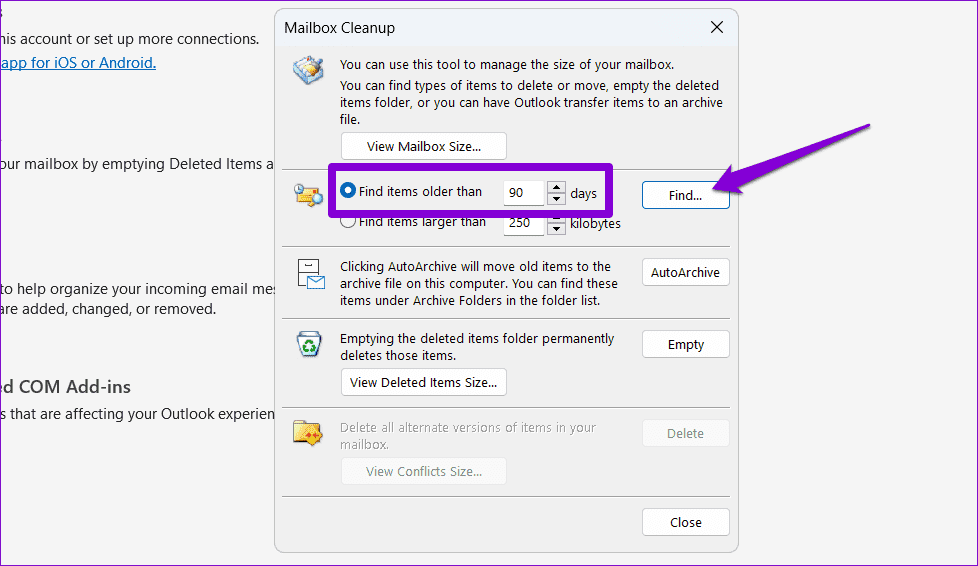This screenshot has width=978, height=566.
Task: Increase days value with up arrow
Action: coord(556,187)
